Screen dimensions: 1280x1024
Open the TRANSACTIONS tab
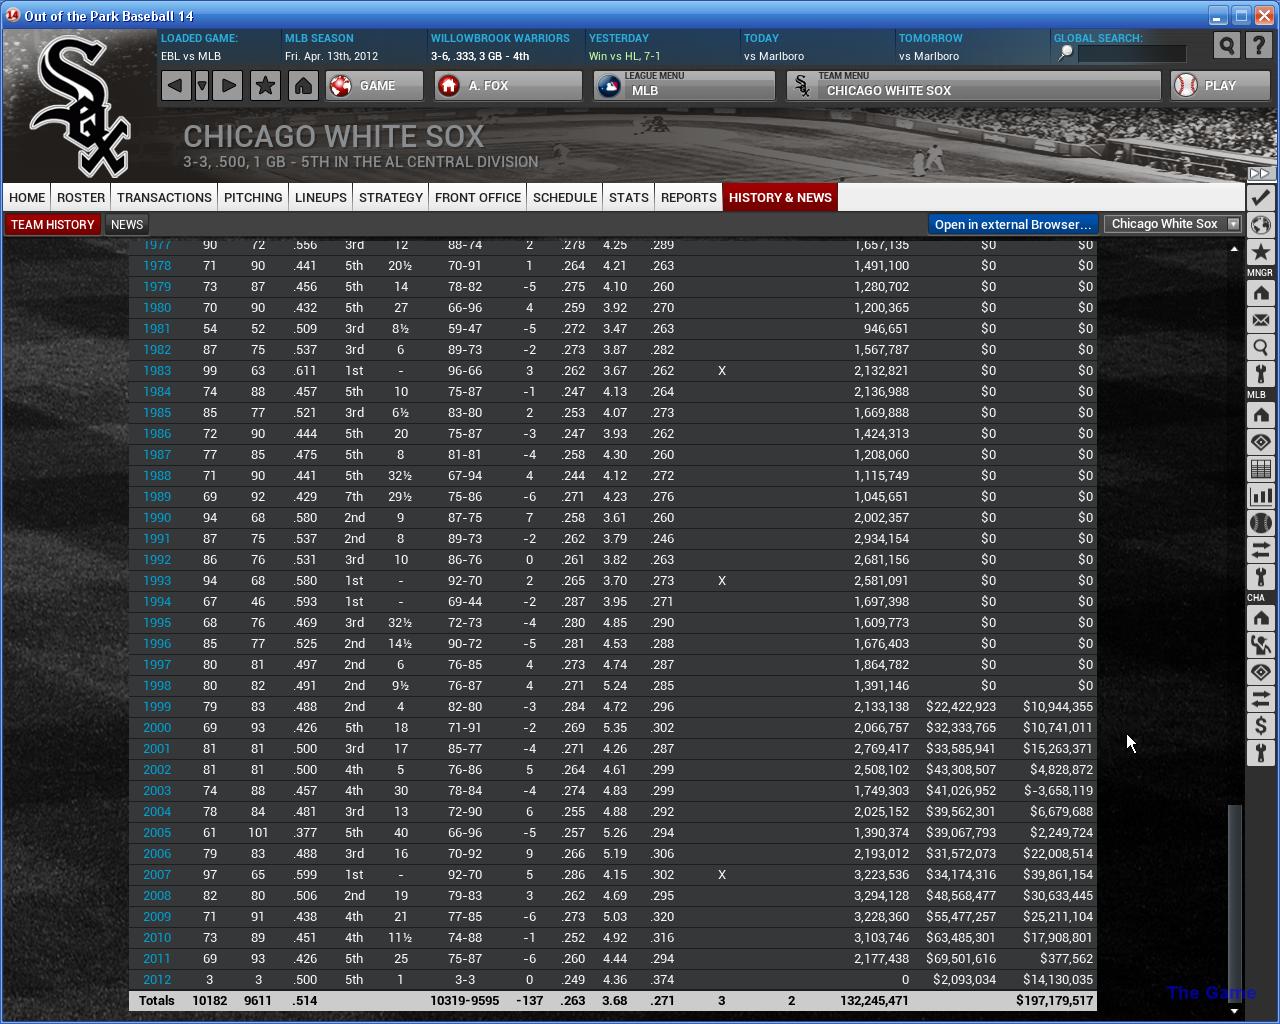click(164, 197)
